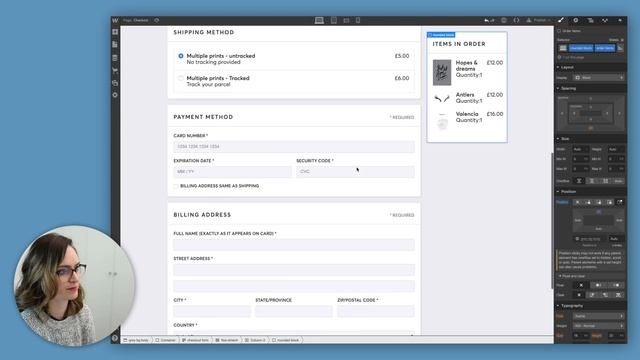
Task: Switch to Mobile portrait breakpoint view
Action: pos(358,20)
